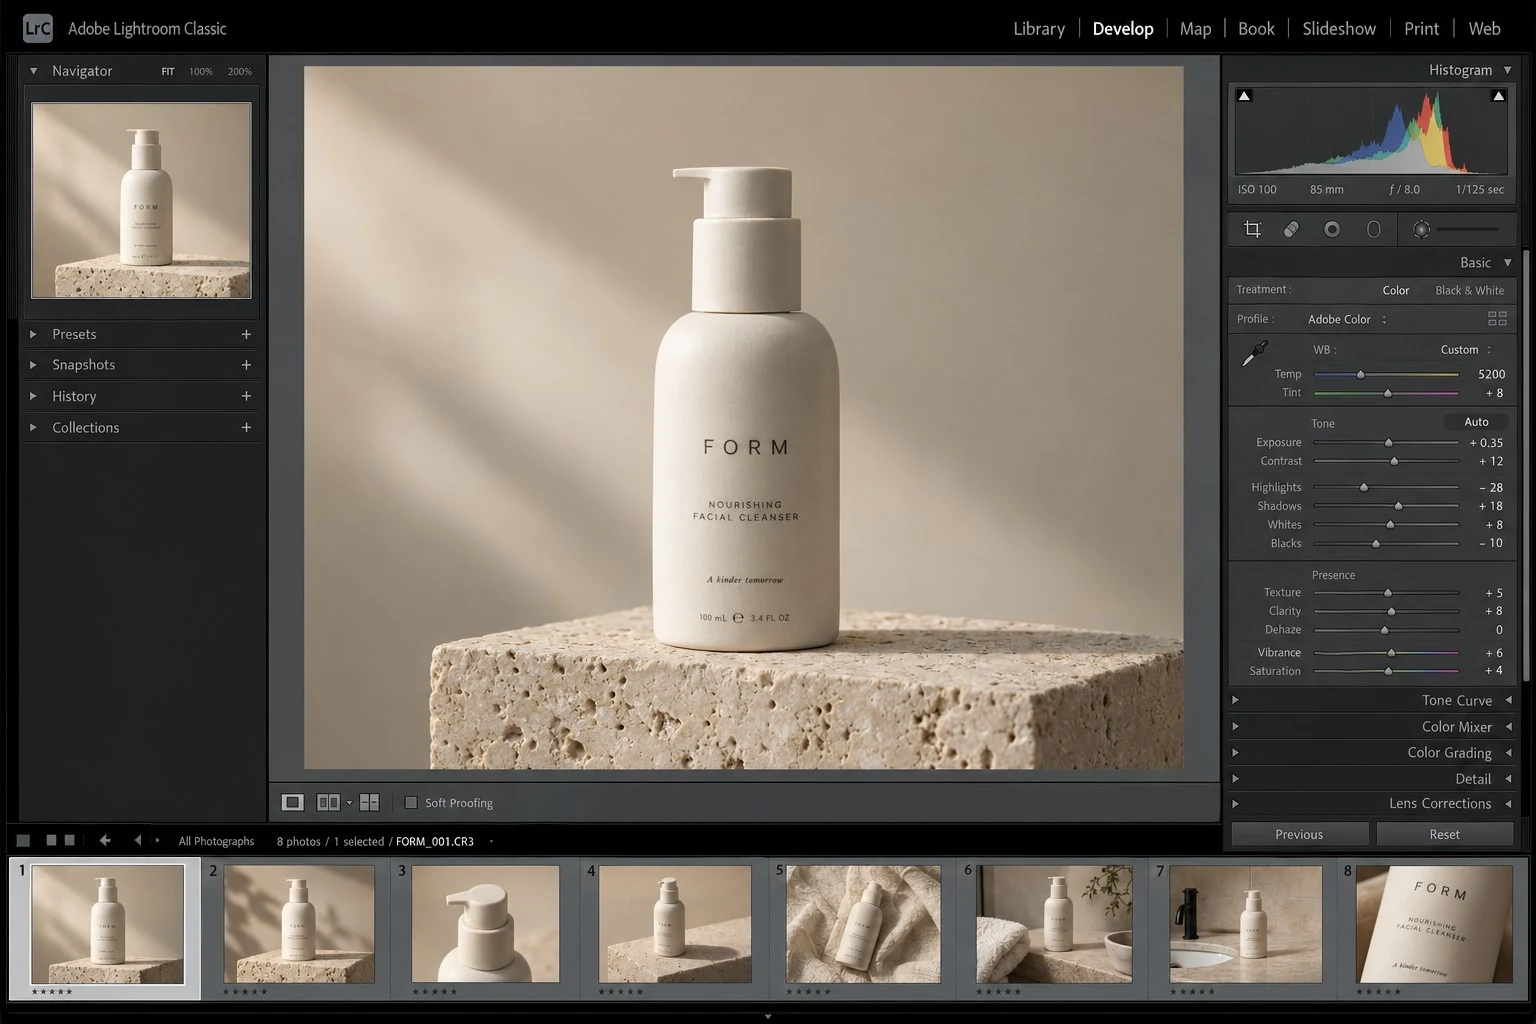This screenshot has width=1536, height=1024.
Task: Add a new preset with plus icon
Action: [246, 334]
